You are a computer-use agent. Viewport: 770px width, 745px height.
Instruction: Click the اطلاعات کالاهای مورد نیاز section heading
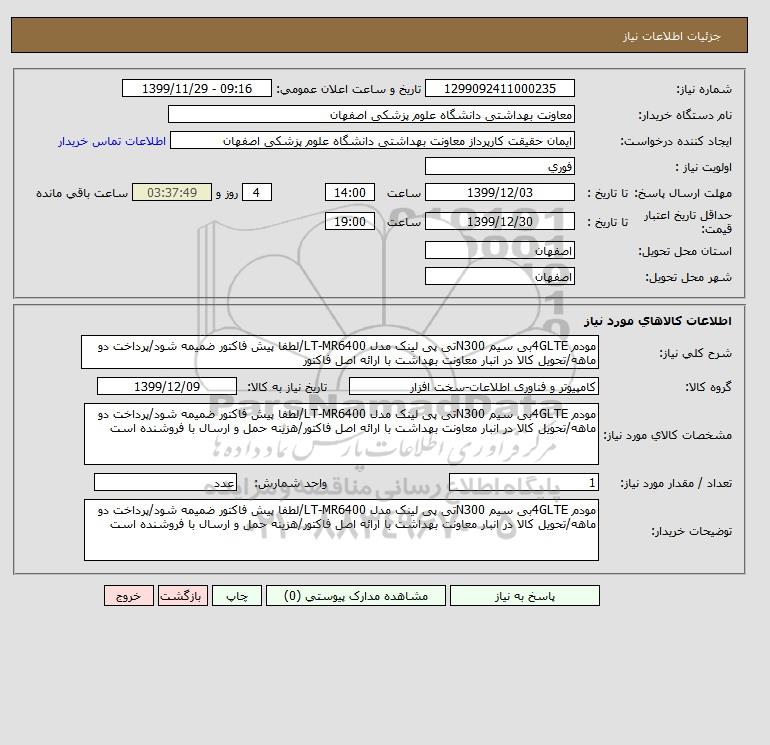tap(658, 321)
